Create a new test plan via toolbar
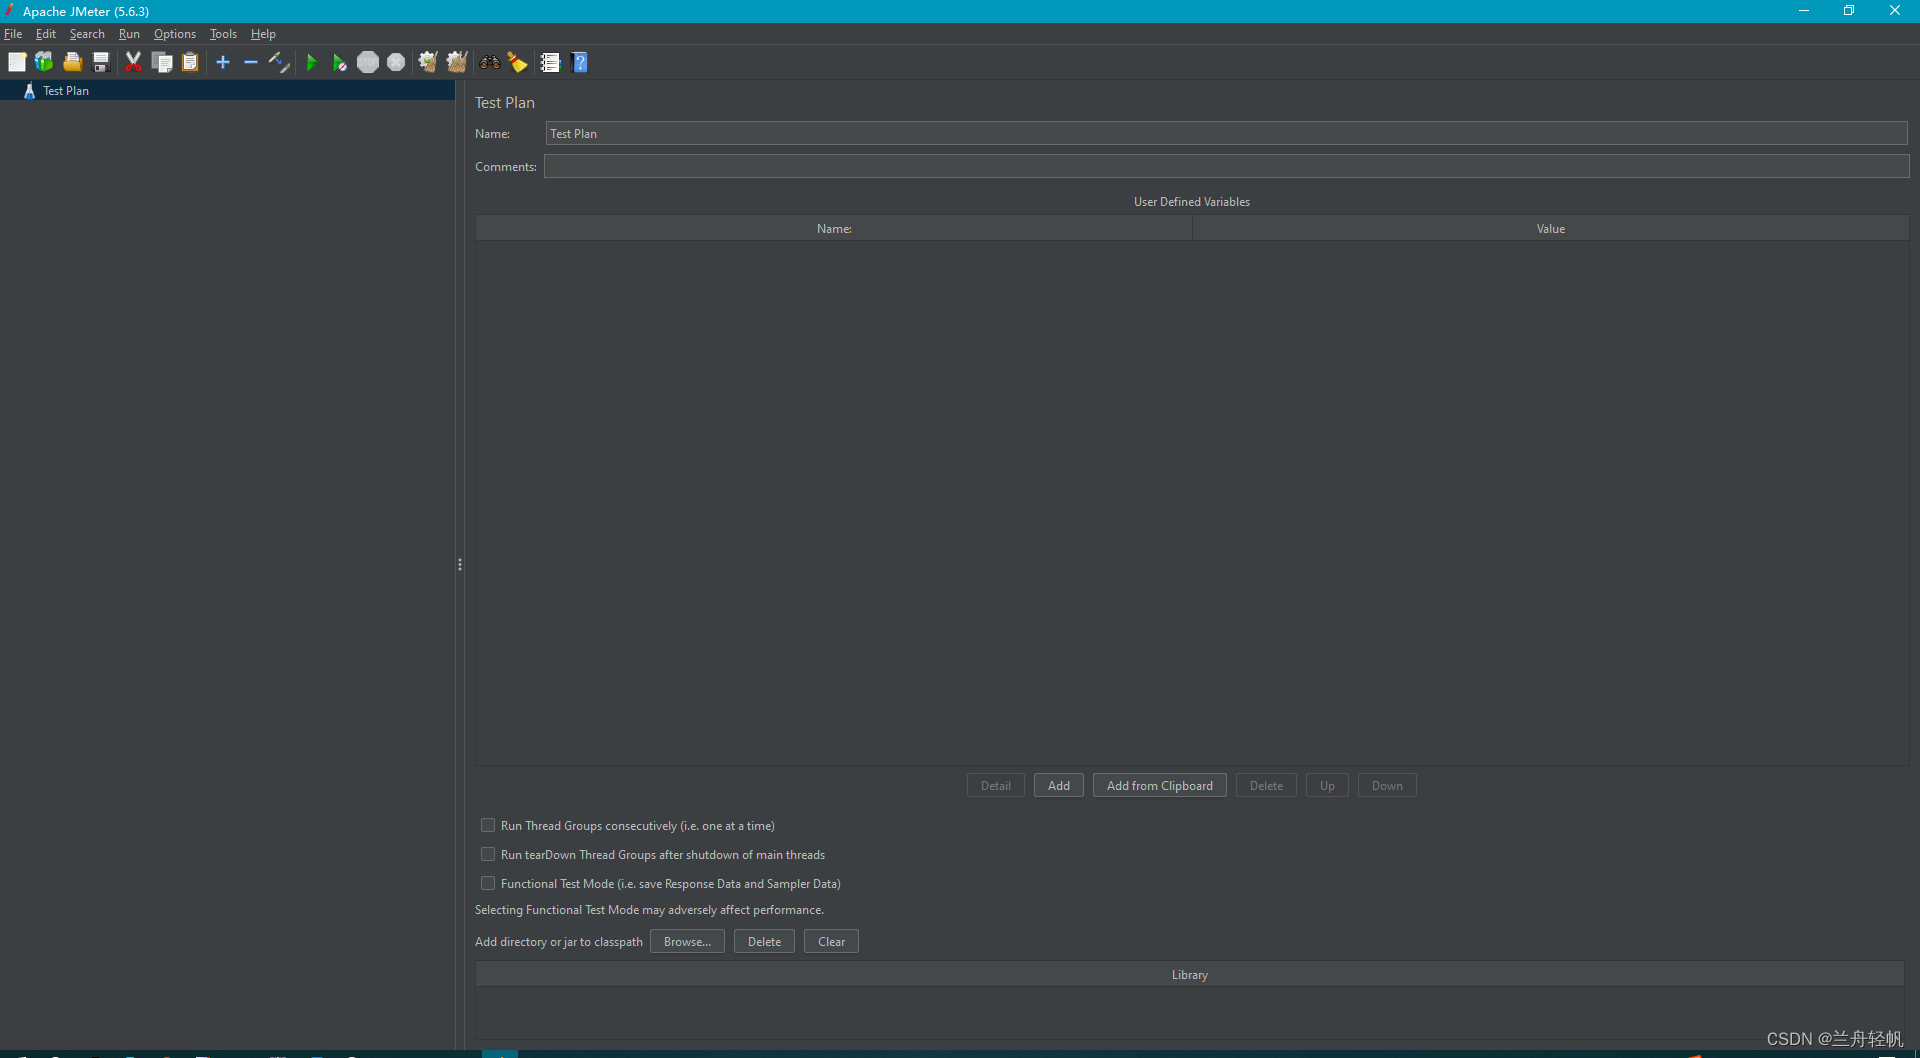Screen dimensions: 1920x1058 point(17,62)
